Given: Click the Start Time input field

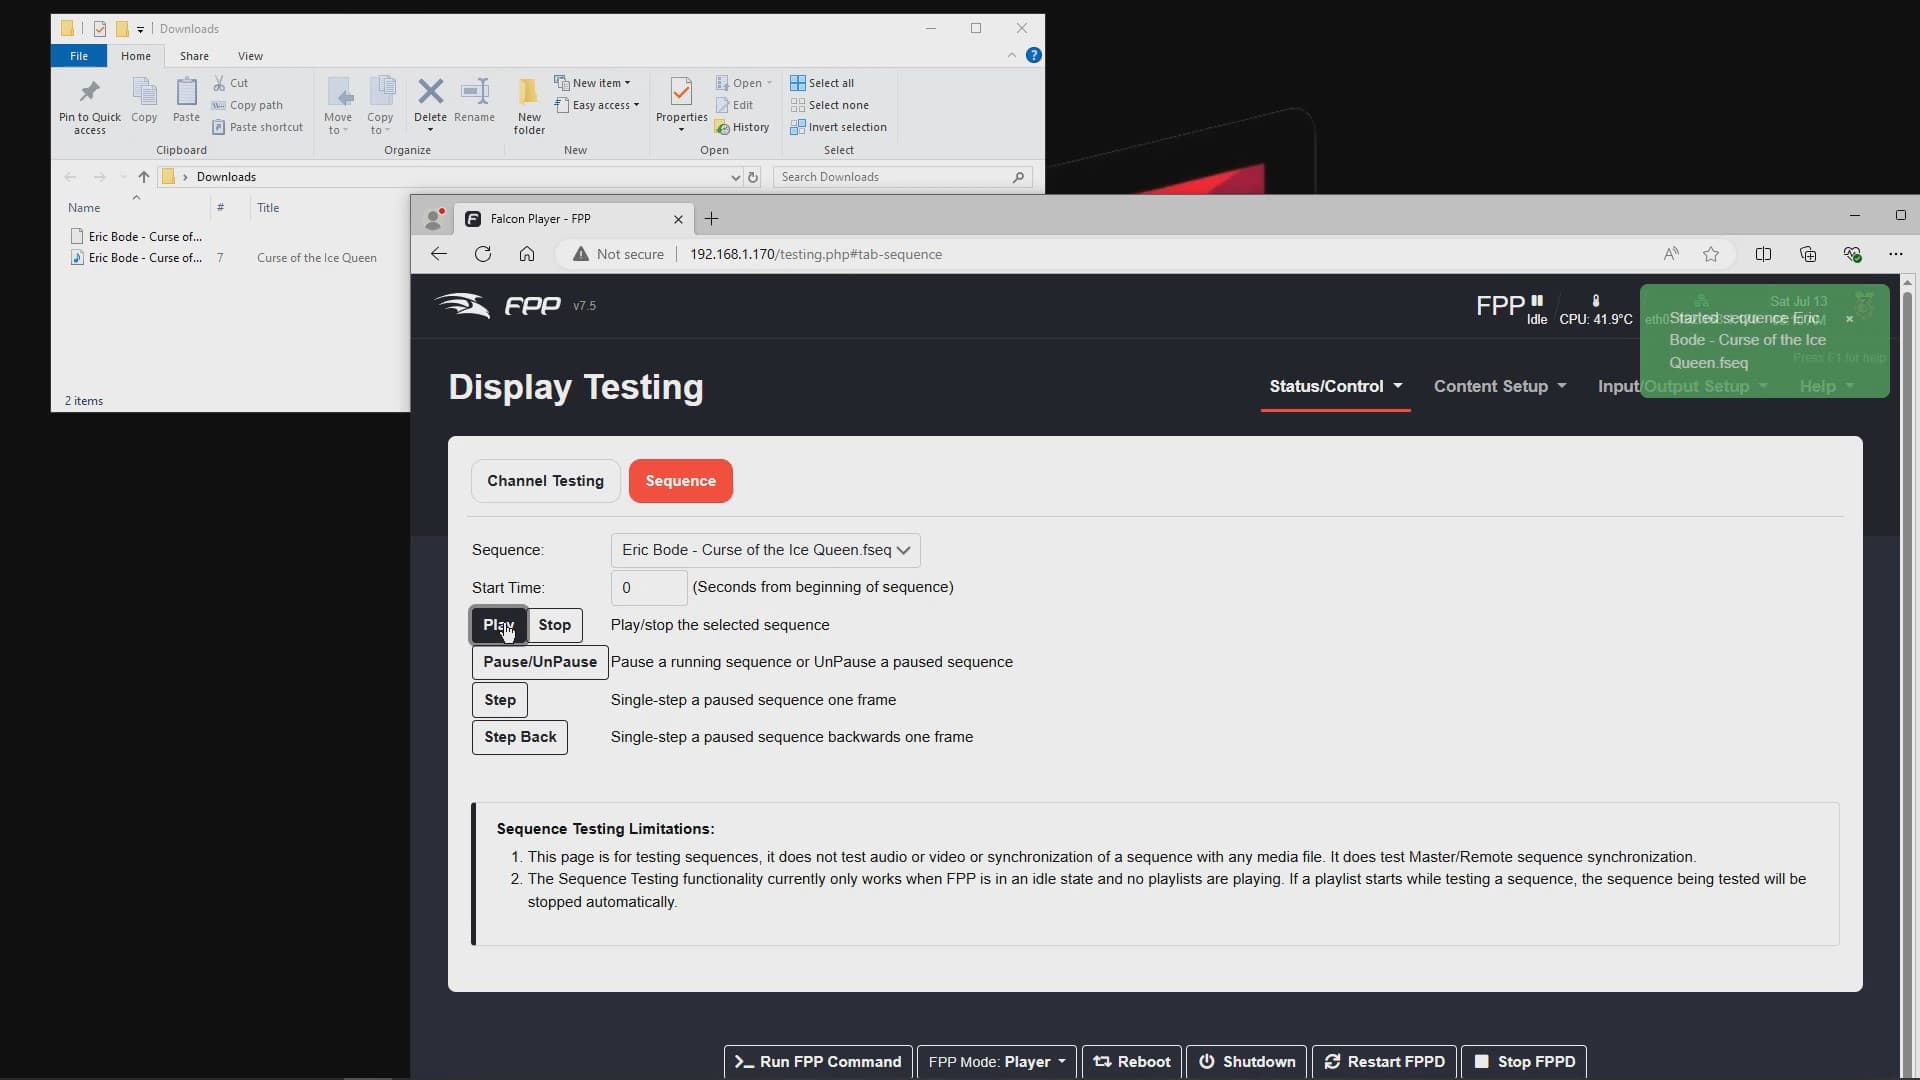Looking at the screenshot, I should coord(649,588).
